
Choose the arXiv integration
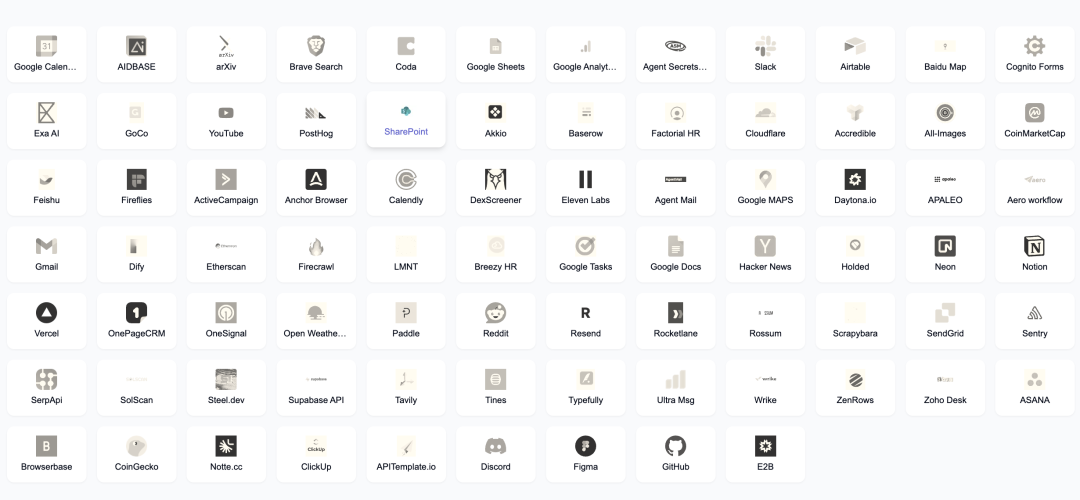226,54
